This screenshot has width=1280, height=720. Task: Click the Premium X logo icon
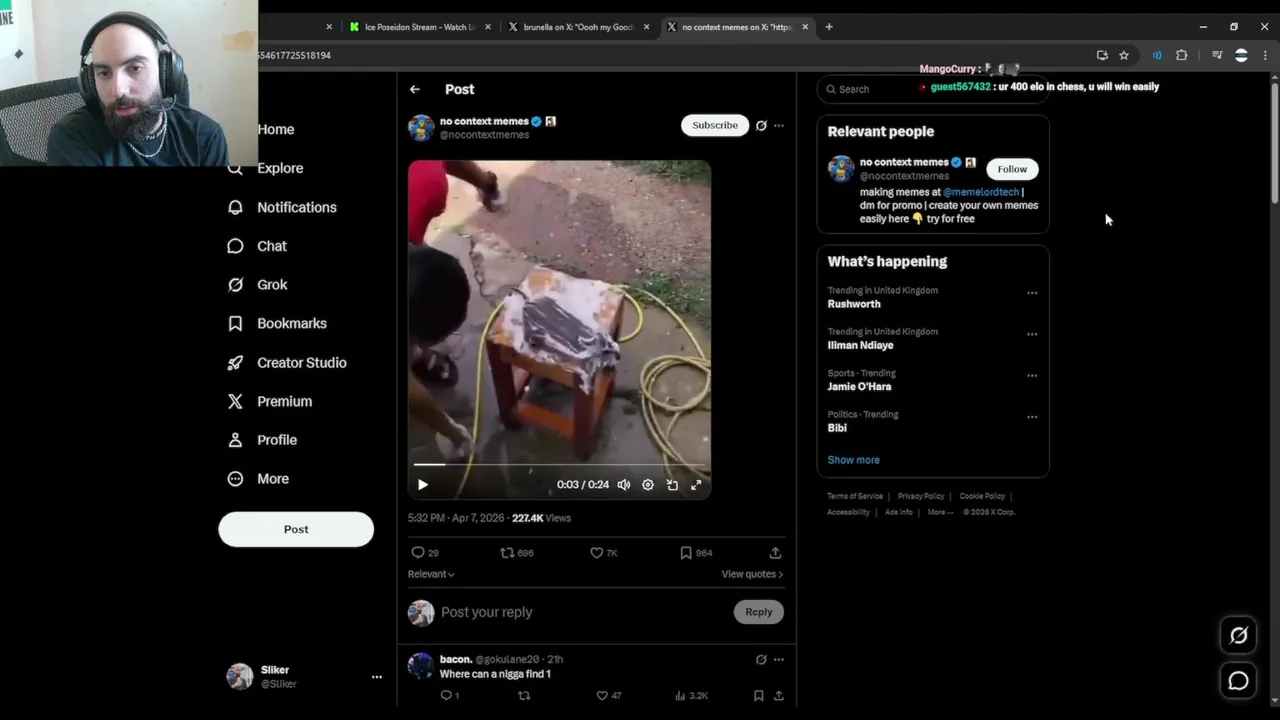[x=235, y=401]
